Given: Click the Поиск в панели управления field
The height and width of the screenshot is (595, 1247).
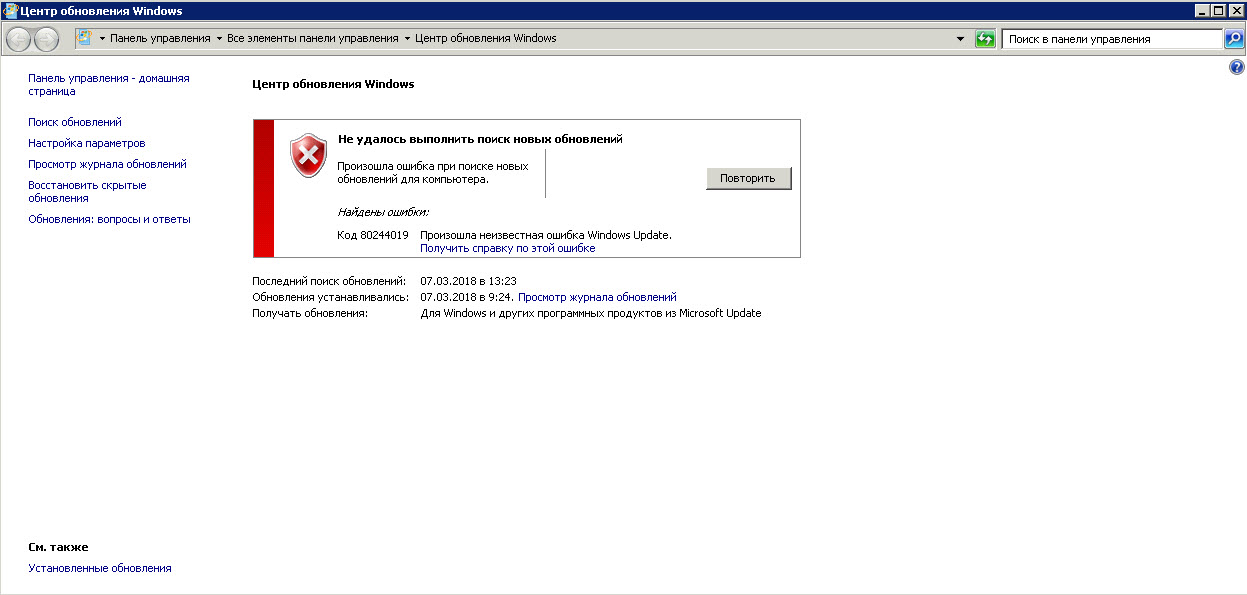Looking at the screenshot, I should pos(1112,39).
